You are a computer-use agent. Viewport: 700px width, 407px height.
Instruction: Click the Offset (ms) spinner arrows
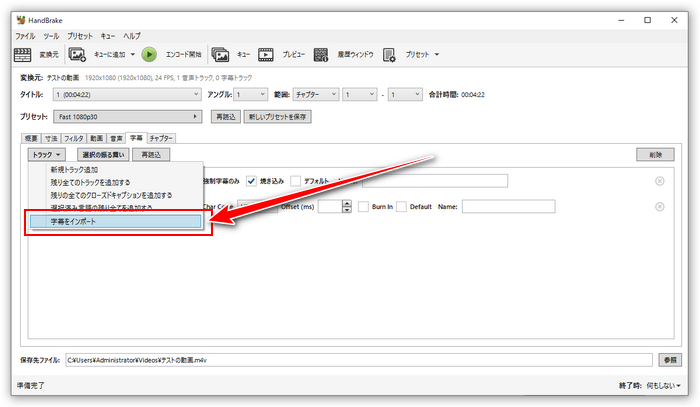point(347,206)
